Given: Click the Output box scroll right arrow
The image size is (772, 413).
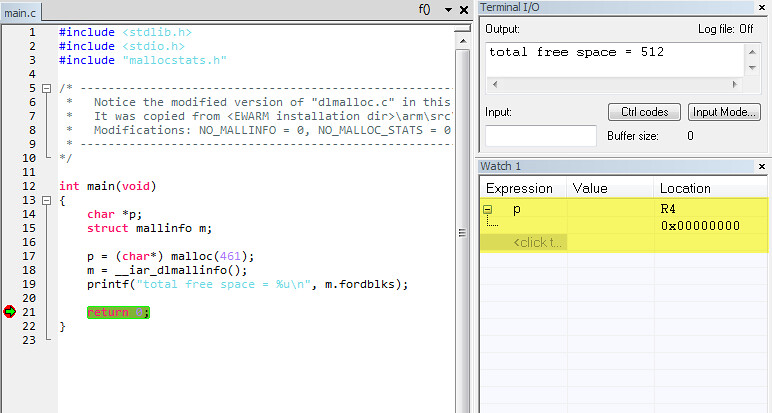Looking at the screenshot, I should click(735, 85).
